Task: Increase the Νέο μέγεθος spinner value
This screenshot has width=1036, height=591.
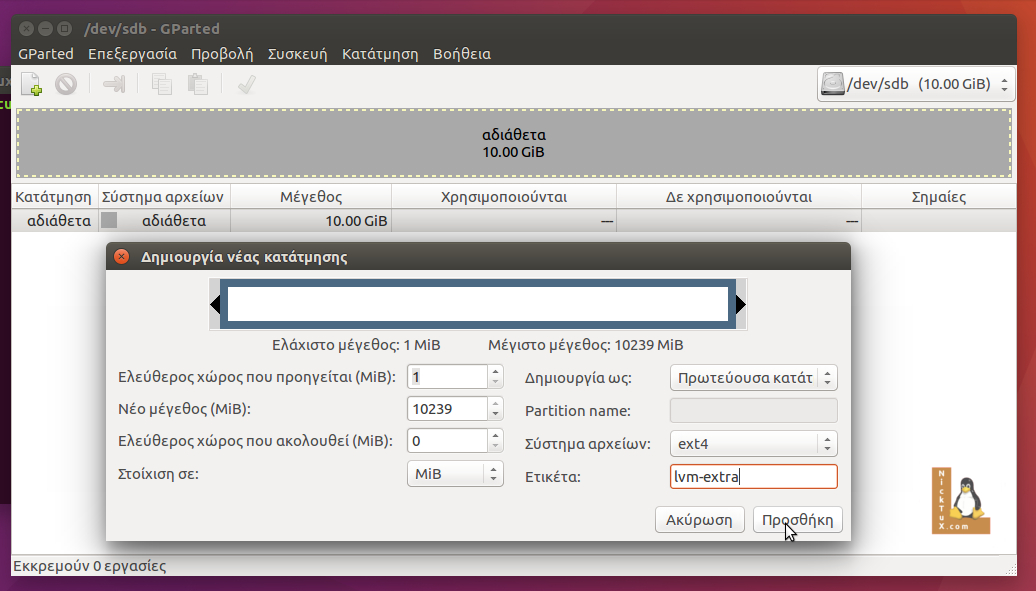Action: 495,403
